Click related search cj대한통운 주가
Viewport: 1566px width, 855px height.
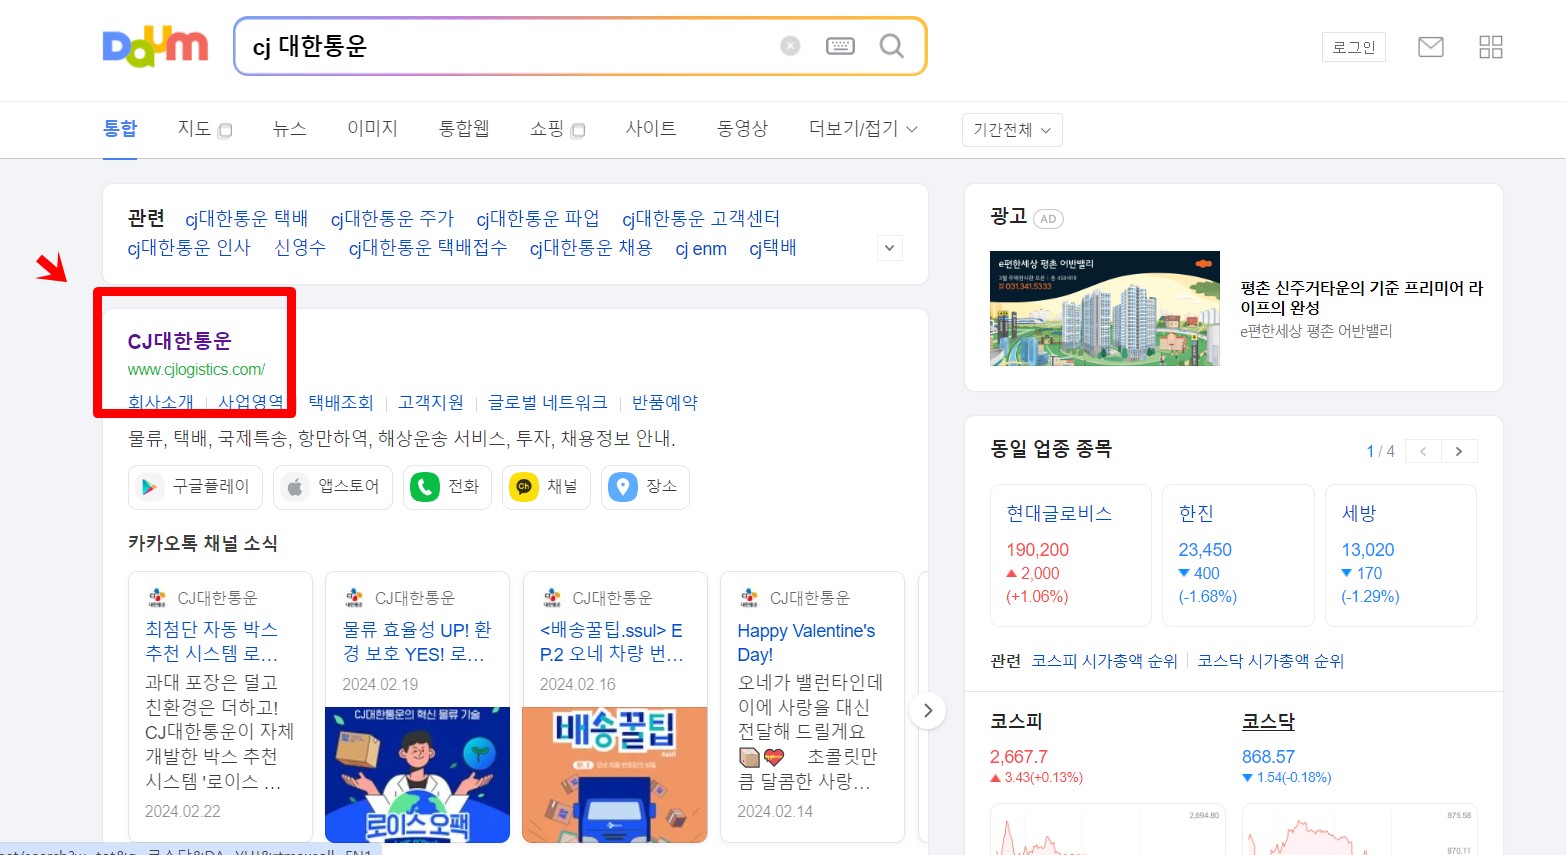tap(392, 218)
